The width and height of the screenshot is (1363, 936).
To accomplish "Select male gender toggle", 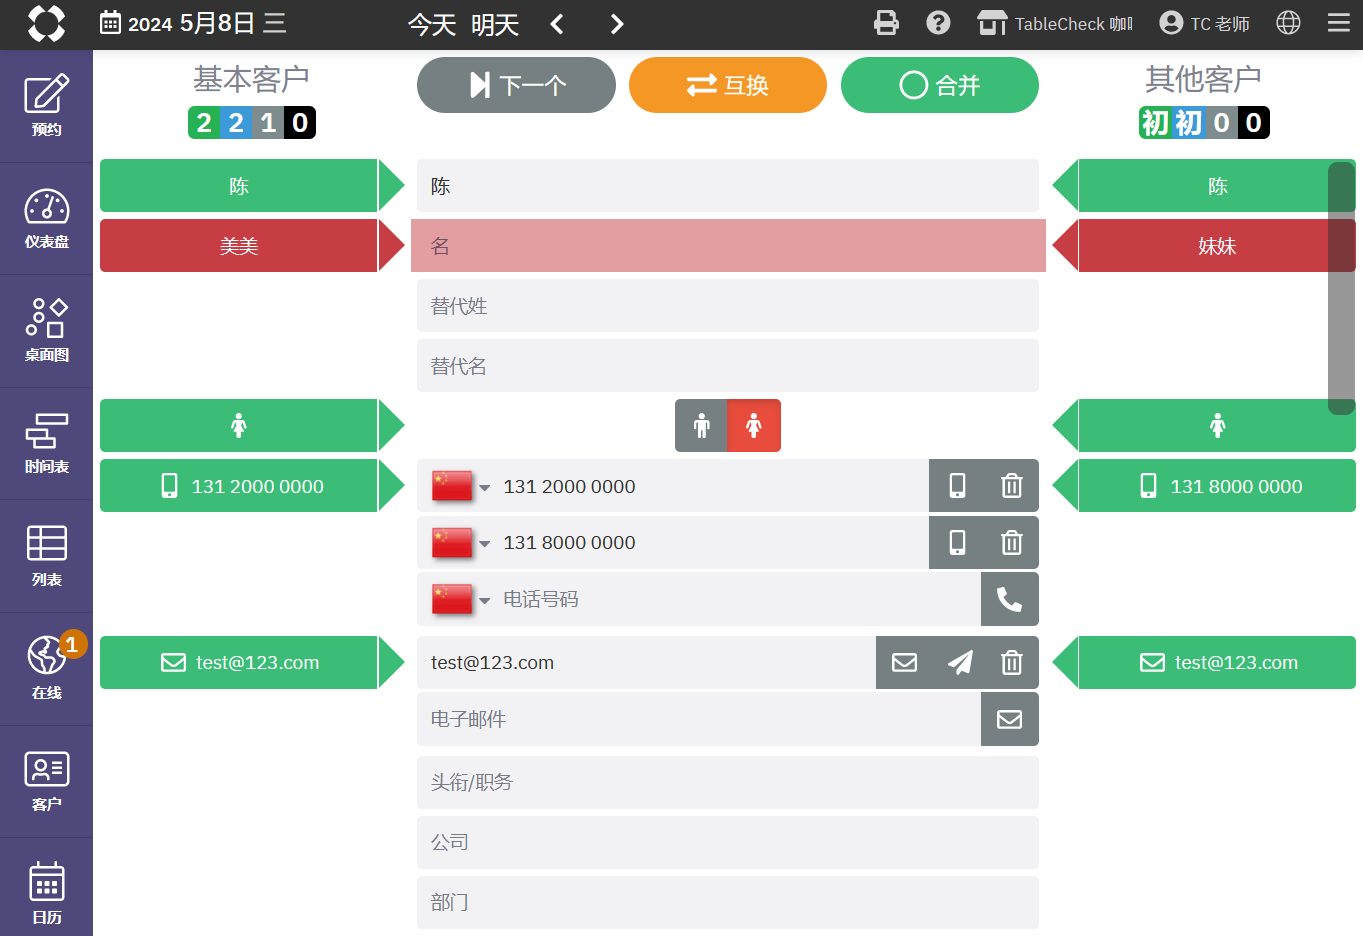I will pyautogui.click(x=701, y=426).
